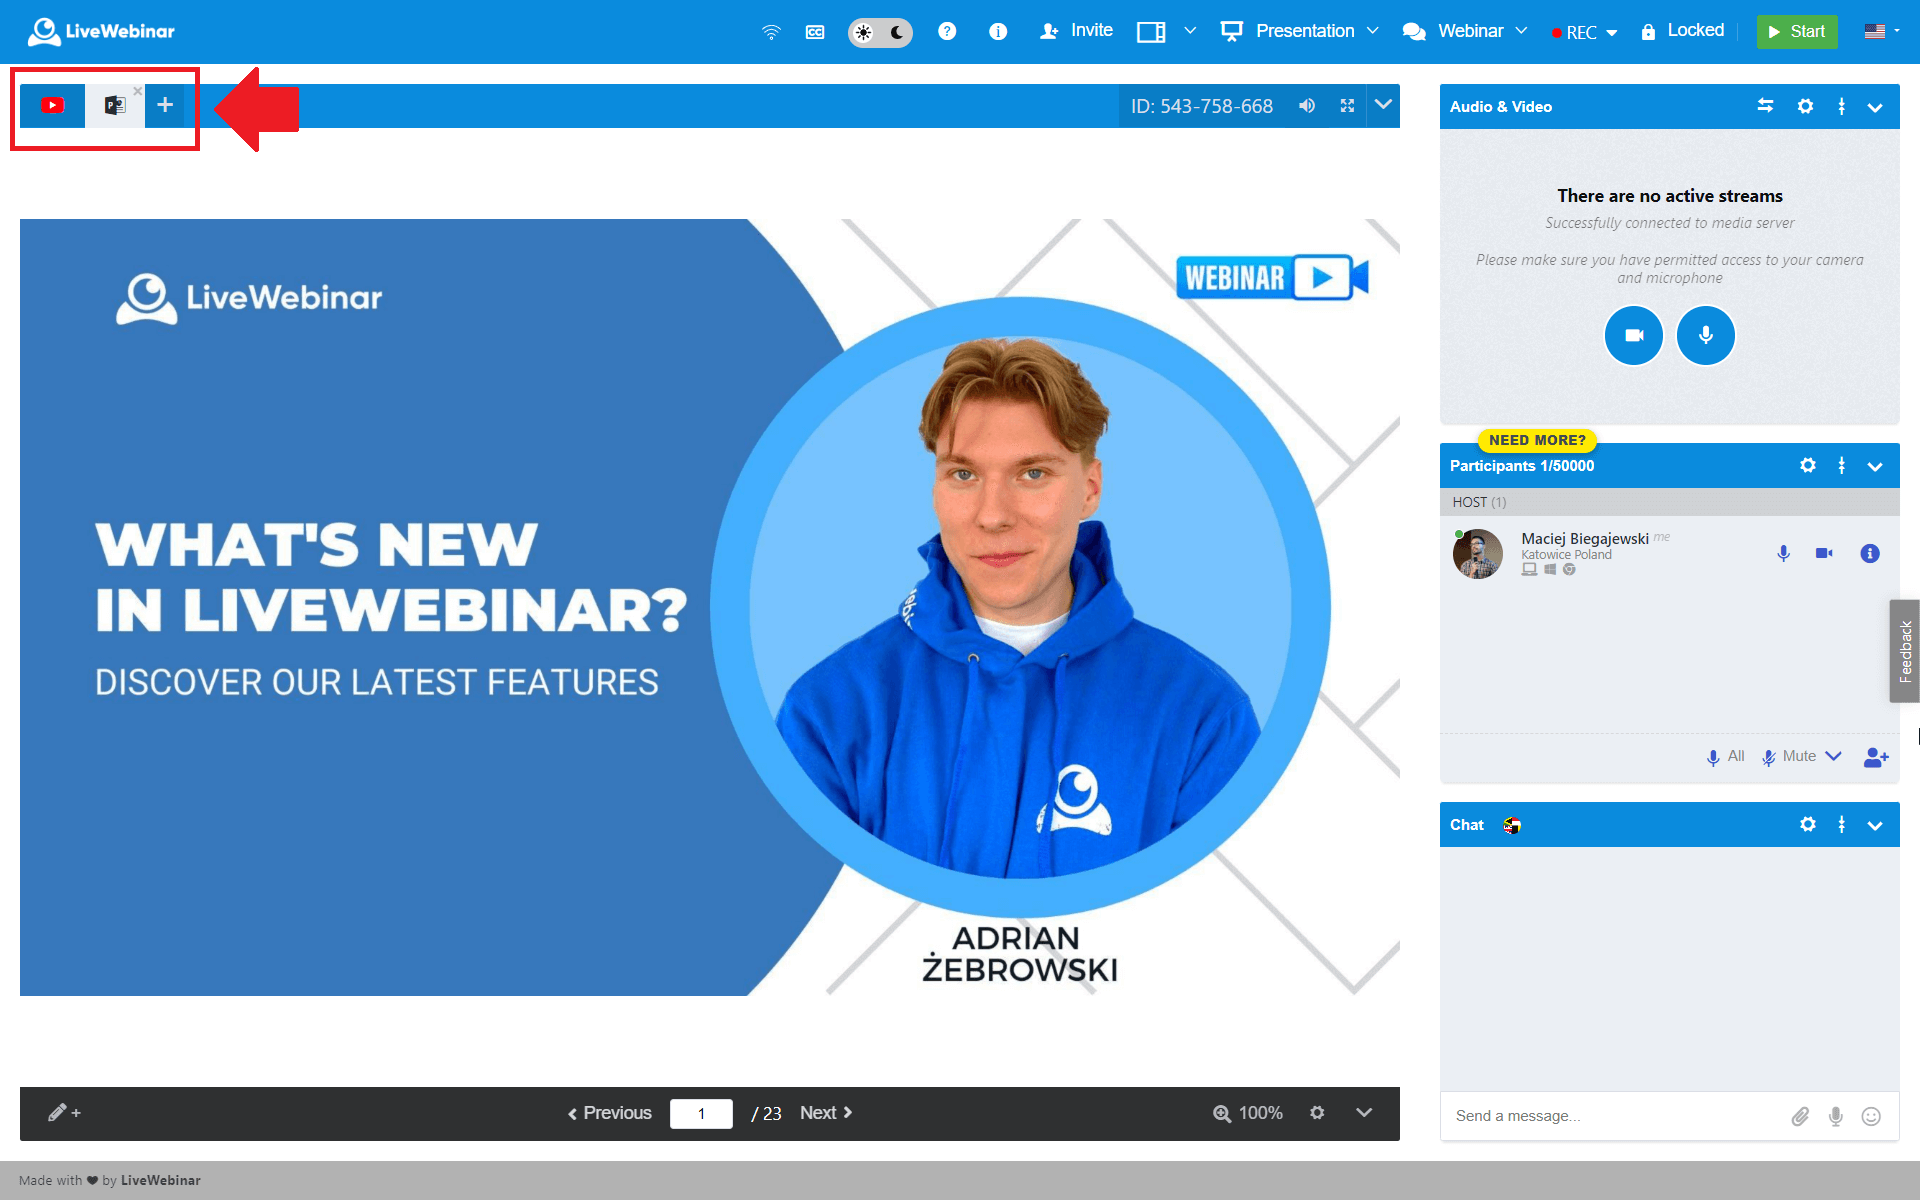Image resolution: width=1920 pixels, height=1200 pixels.
Task: Open the drawing pencil tool
Action: point(62,1113)
